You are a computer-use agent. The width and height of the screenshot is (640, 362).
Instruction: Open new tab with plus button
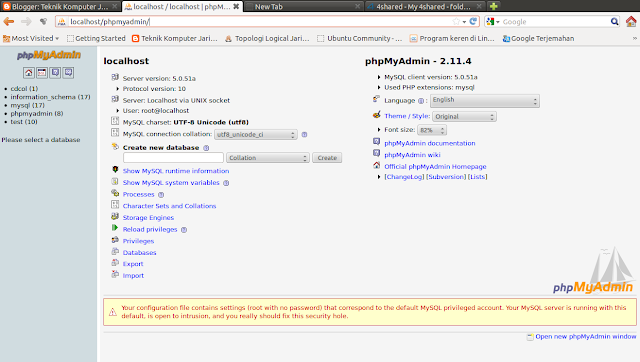click(493, 6)
